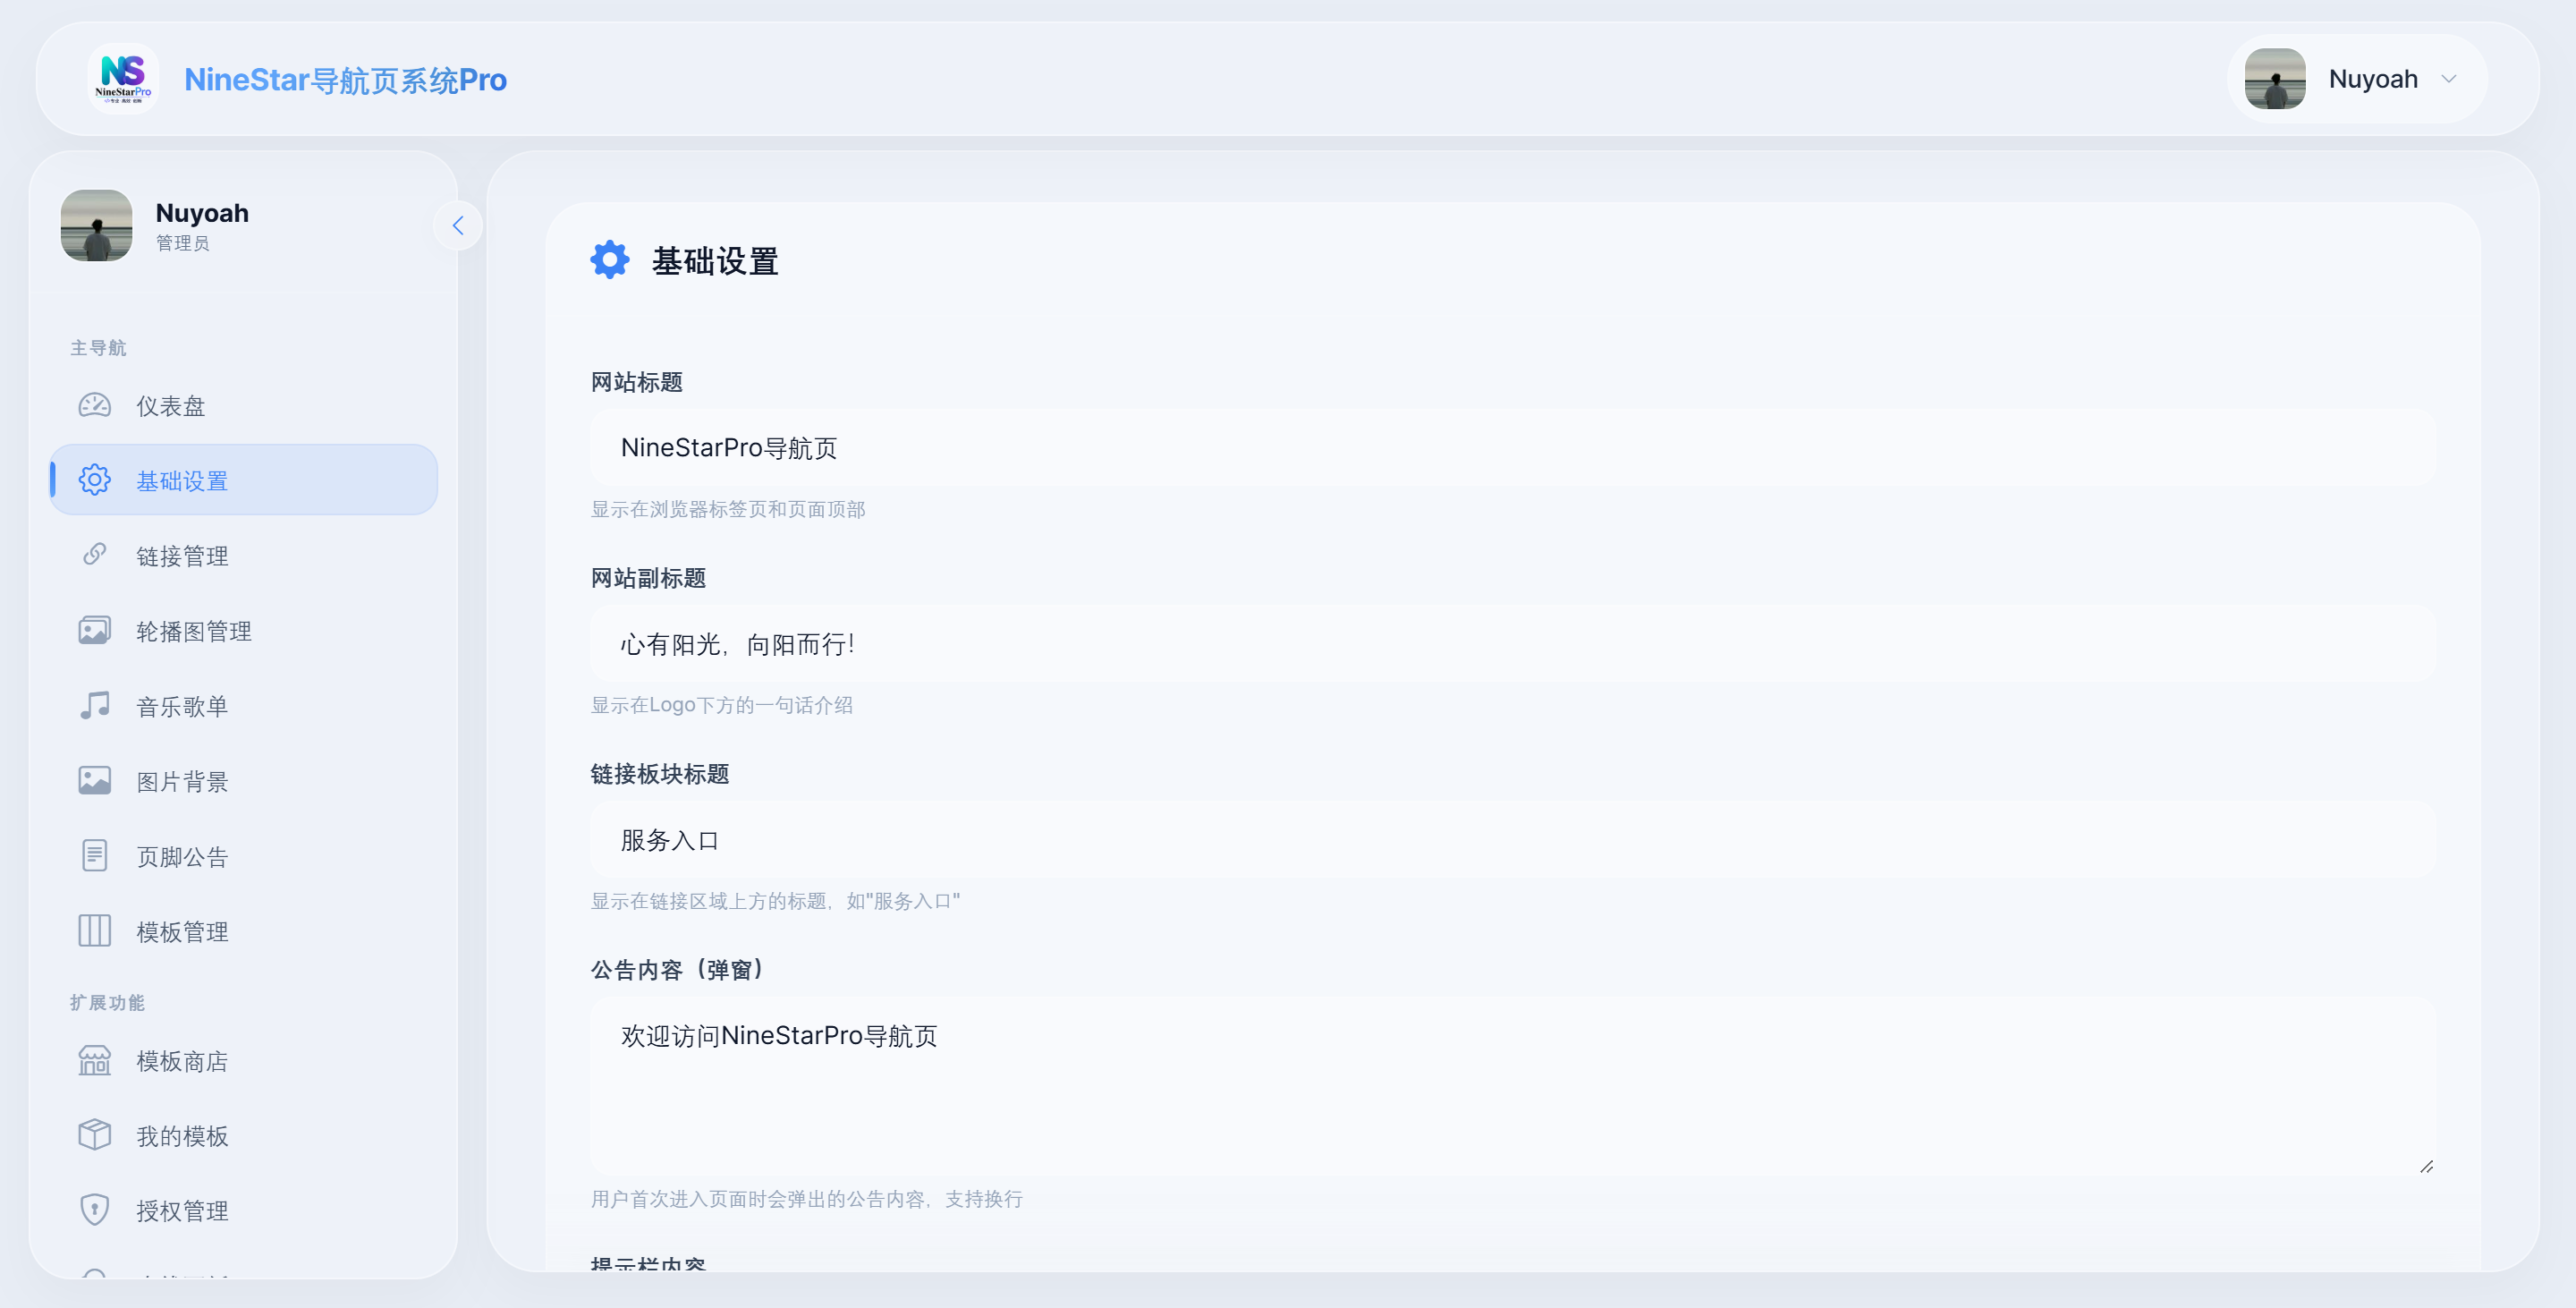This screenshot has width=2576, height=1308.
Task: Click hint text 显示在Logo下方的一句话介绍
Action: click(x=722, y=705)
